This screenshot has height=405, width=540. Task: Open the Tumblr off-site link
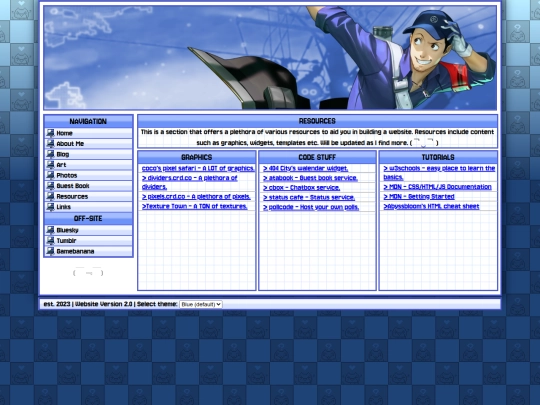[x=89, y=241]
